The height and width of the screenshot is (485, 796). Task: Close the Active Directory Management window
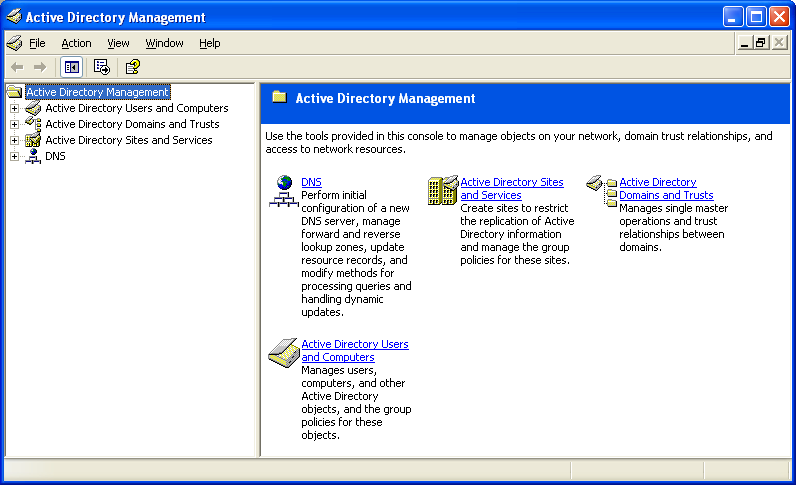click(x=779, y=17)
